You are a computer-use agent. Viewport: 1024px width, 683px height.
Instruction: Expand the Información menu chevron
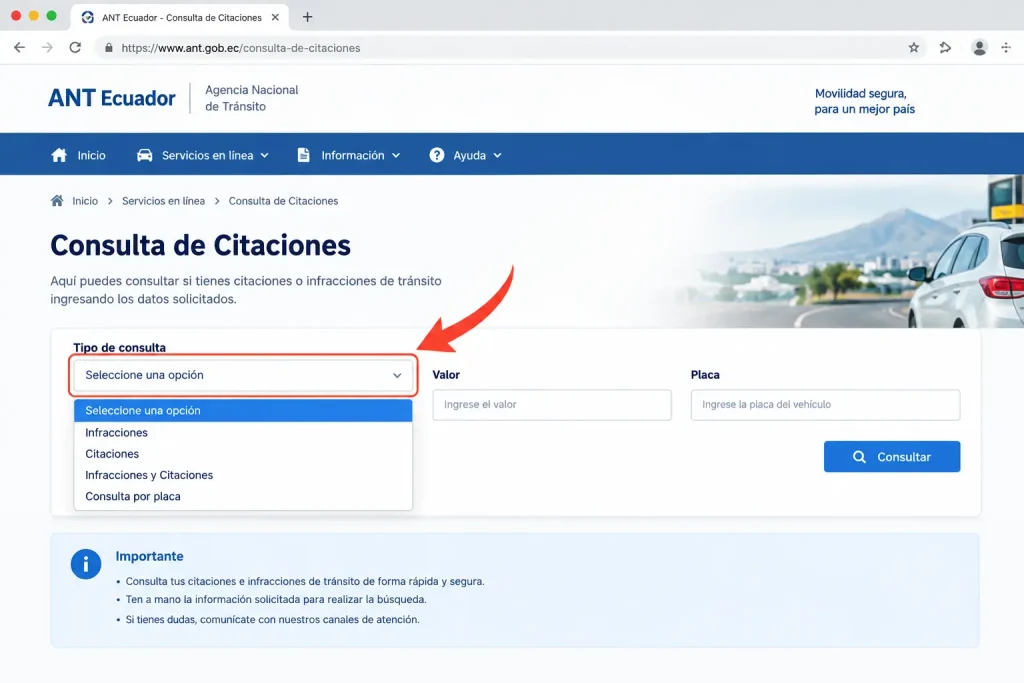click(396, 155)
